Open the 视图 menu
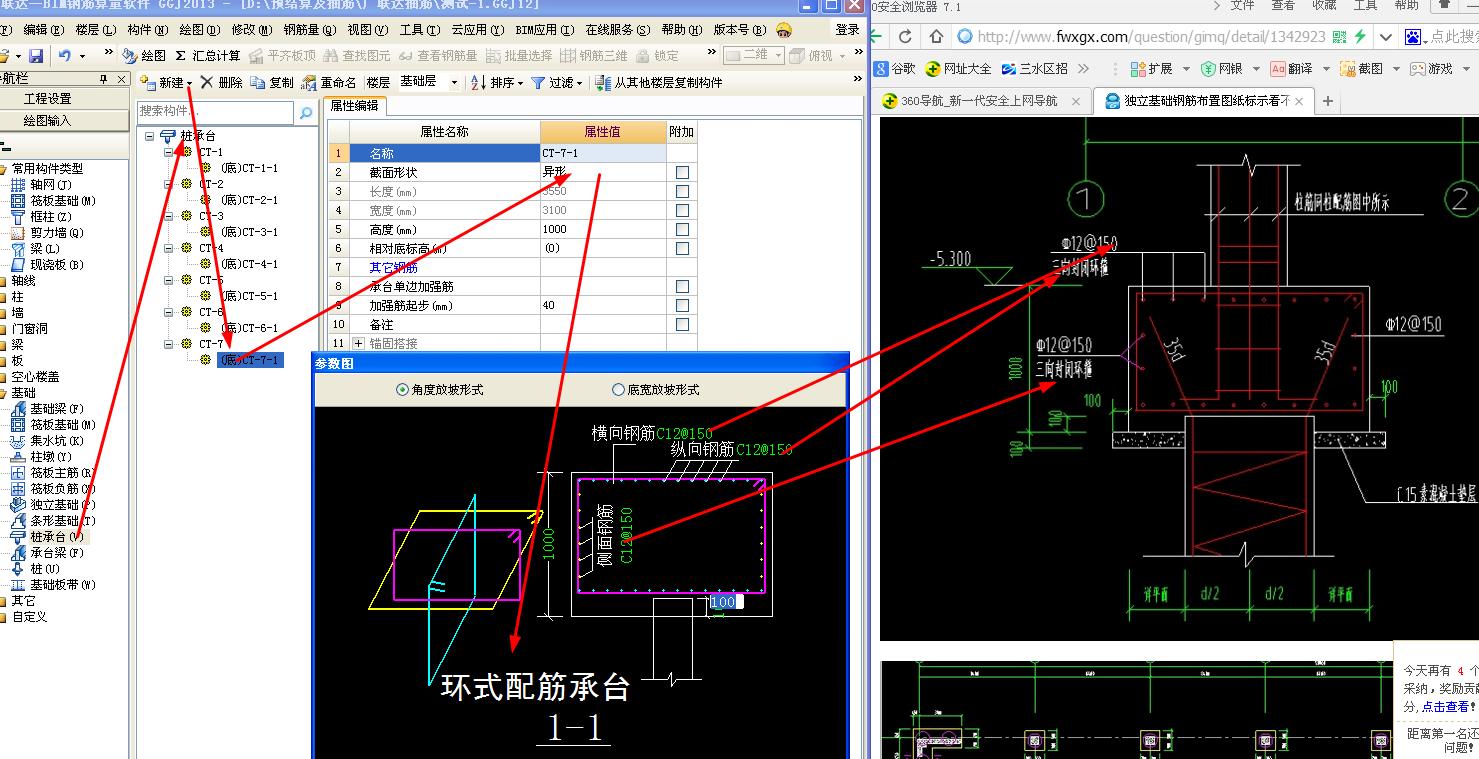 [x=367, y=30]
